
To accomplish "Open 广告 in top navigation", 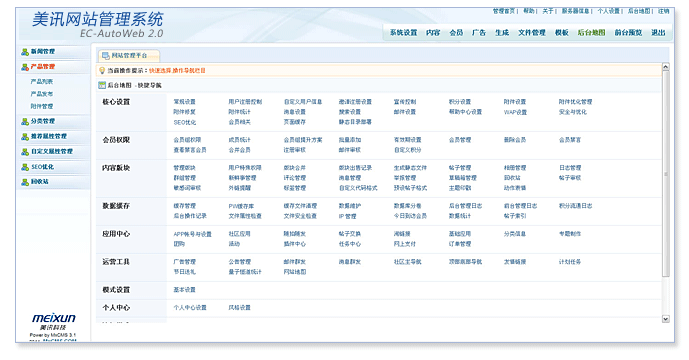I will point(479,33).
